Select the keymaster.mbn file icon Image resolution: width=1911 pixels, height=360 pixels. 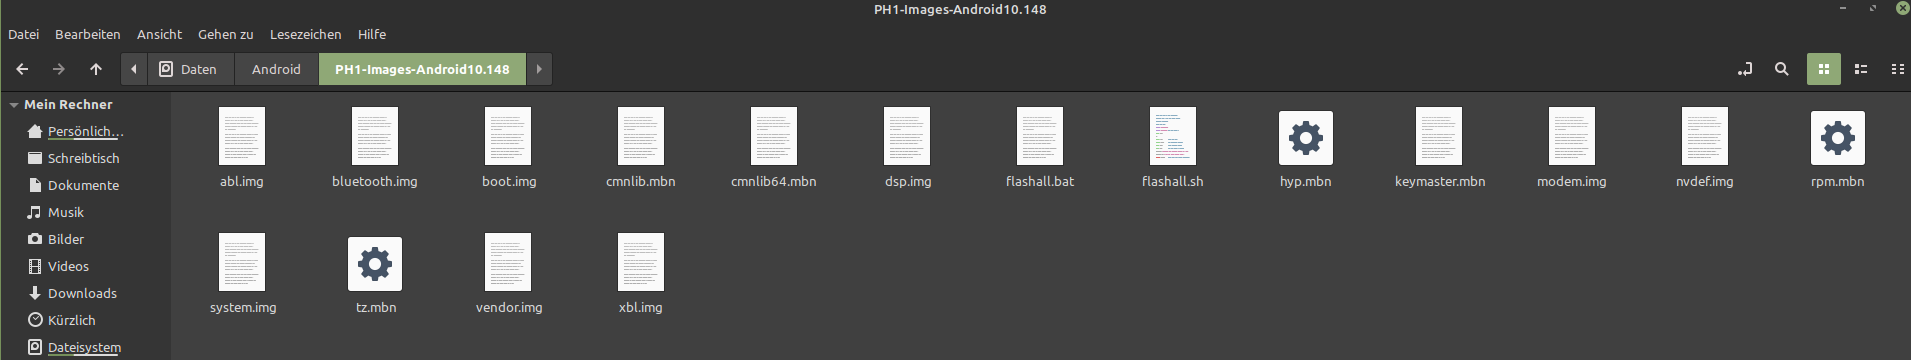(x=1439, y=136)
